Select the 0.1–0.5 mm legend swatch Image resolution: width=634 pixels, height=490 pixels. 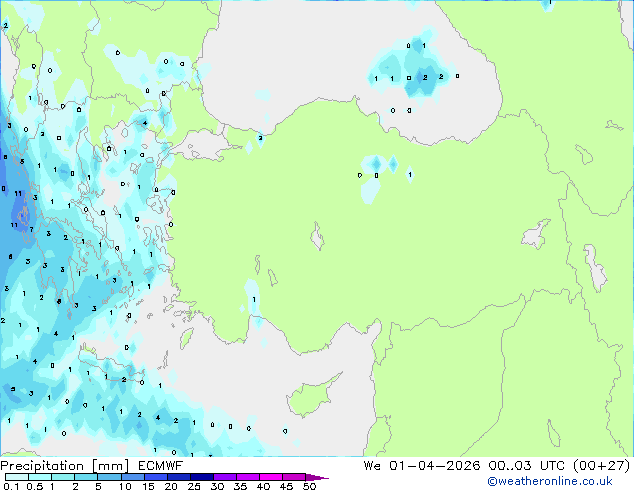click(x=17, y=477)
